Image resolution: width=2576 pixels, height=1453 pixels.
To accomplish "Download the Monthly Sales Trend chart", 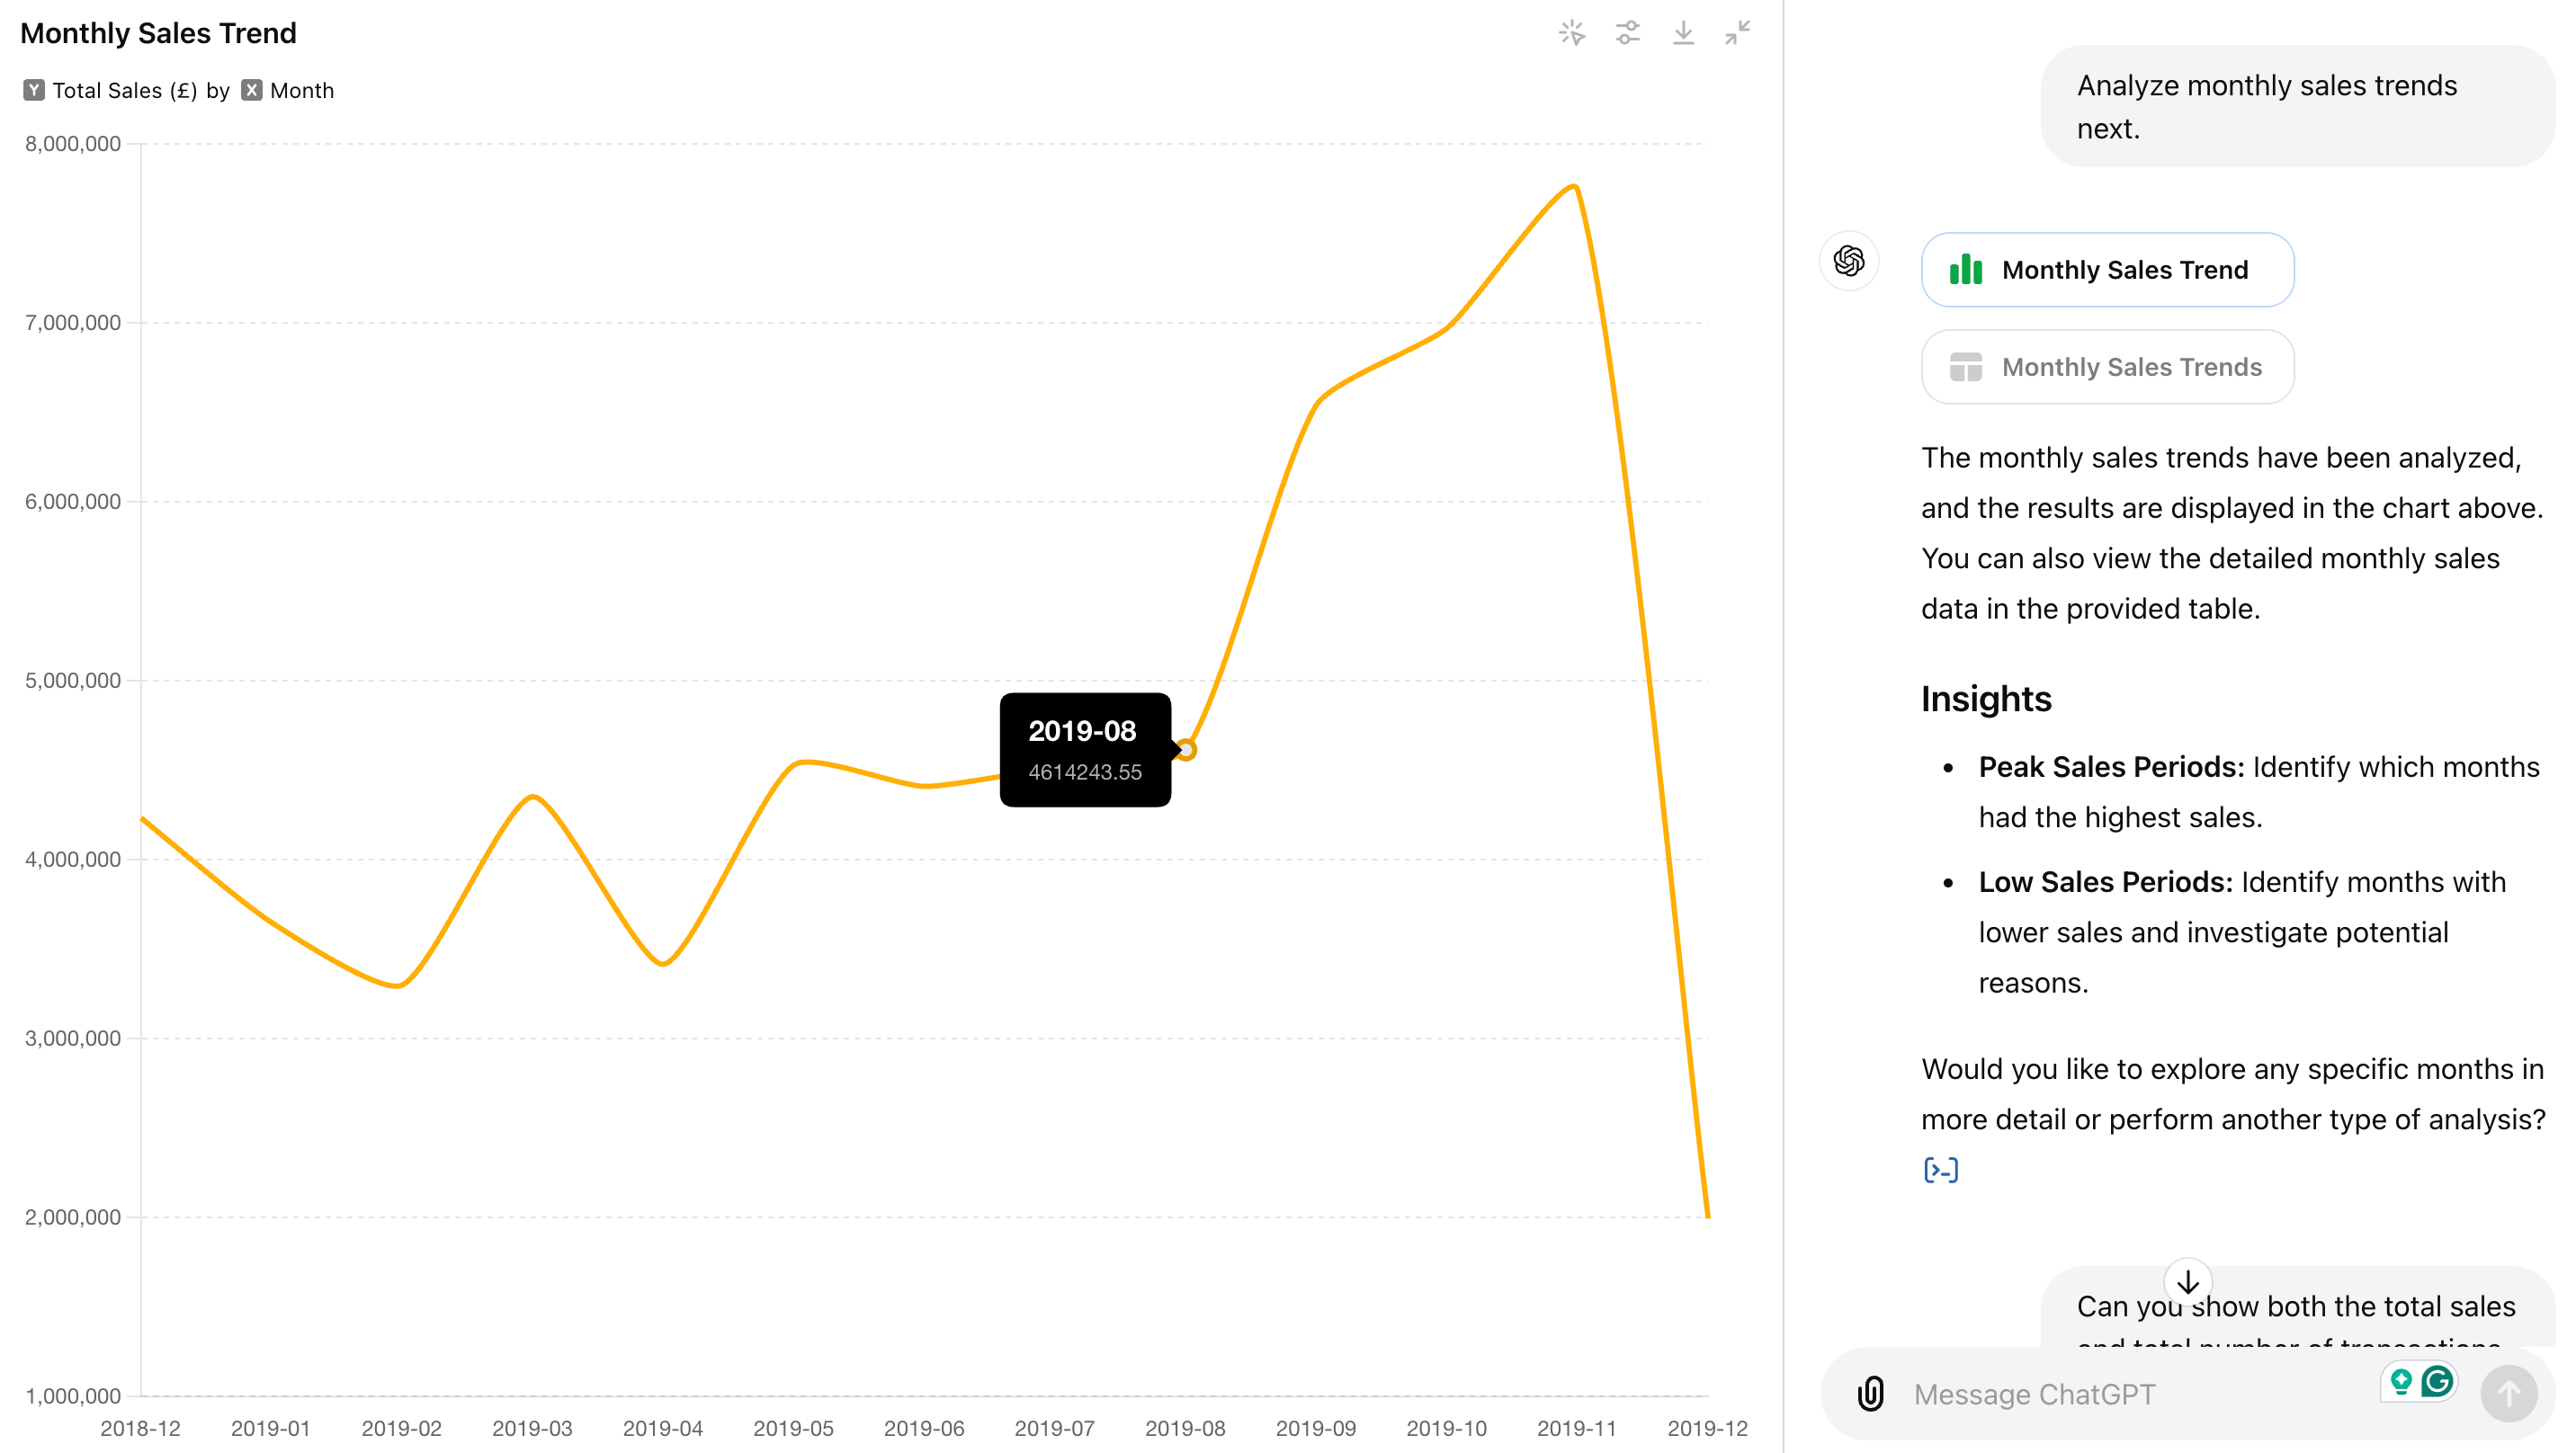I will [1683, 33].
